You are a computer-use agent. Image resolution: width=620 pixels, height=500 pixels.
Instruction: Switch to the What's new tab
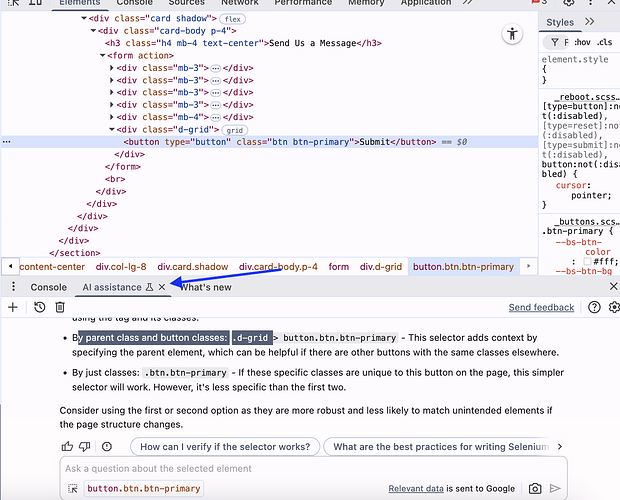click(x=206, y=287)
